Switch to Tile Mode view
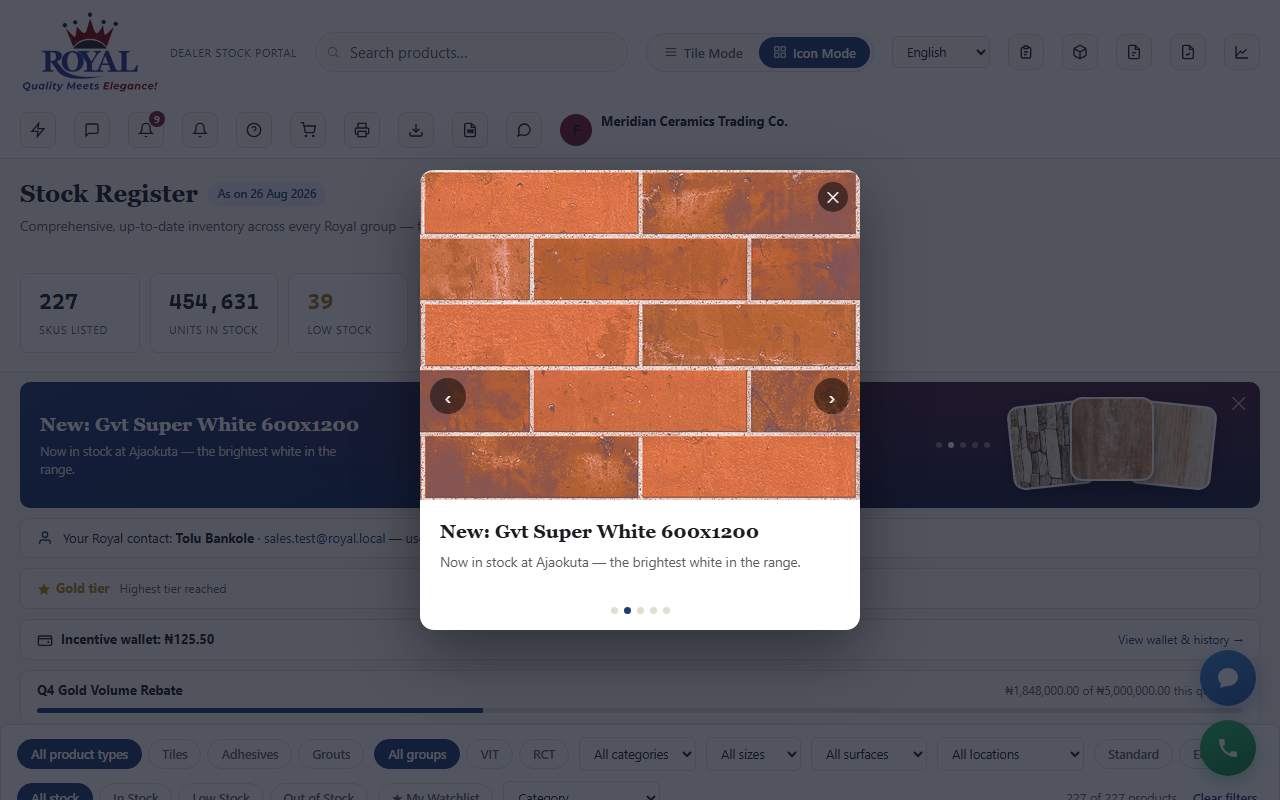The image size is (1280, 800). pos(704,53)
